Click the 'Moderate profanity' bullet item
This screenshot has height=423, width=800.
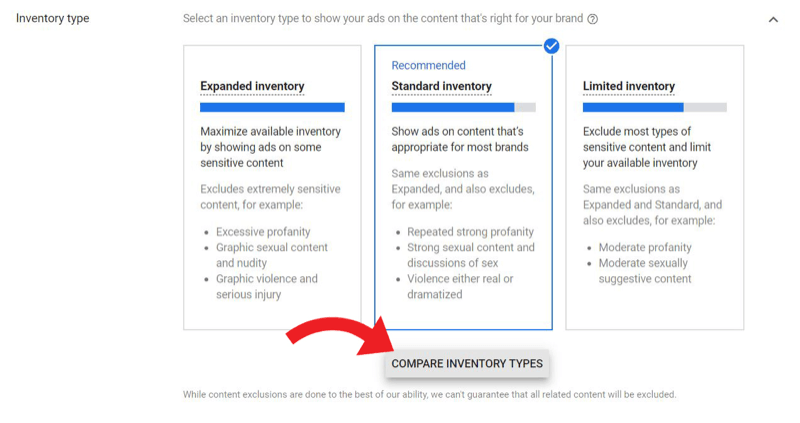(646, 247)
